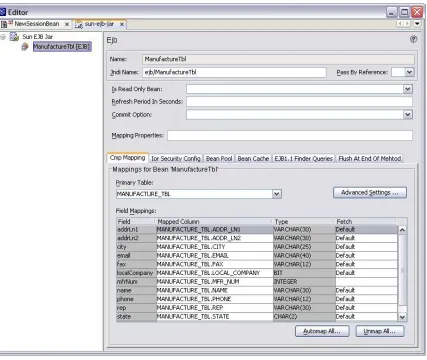Select Flush At End Of Method tab
Screen dimensions: 427x360
pos(370,159)
